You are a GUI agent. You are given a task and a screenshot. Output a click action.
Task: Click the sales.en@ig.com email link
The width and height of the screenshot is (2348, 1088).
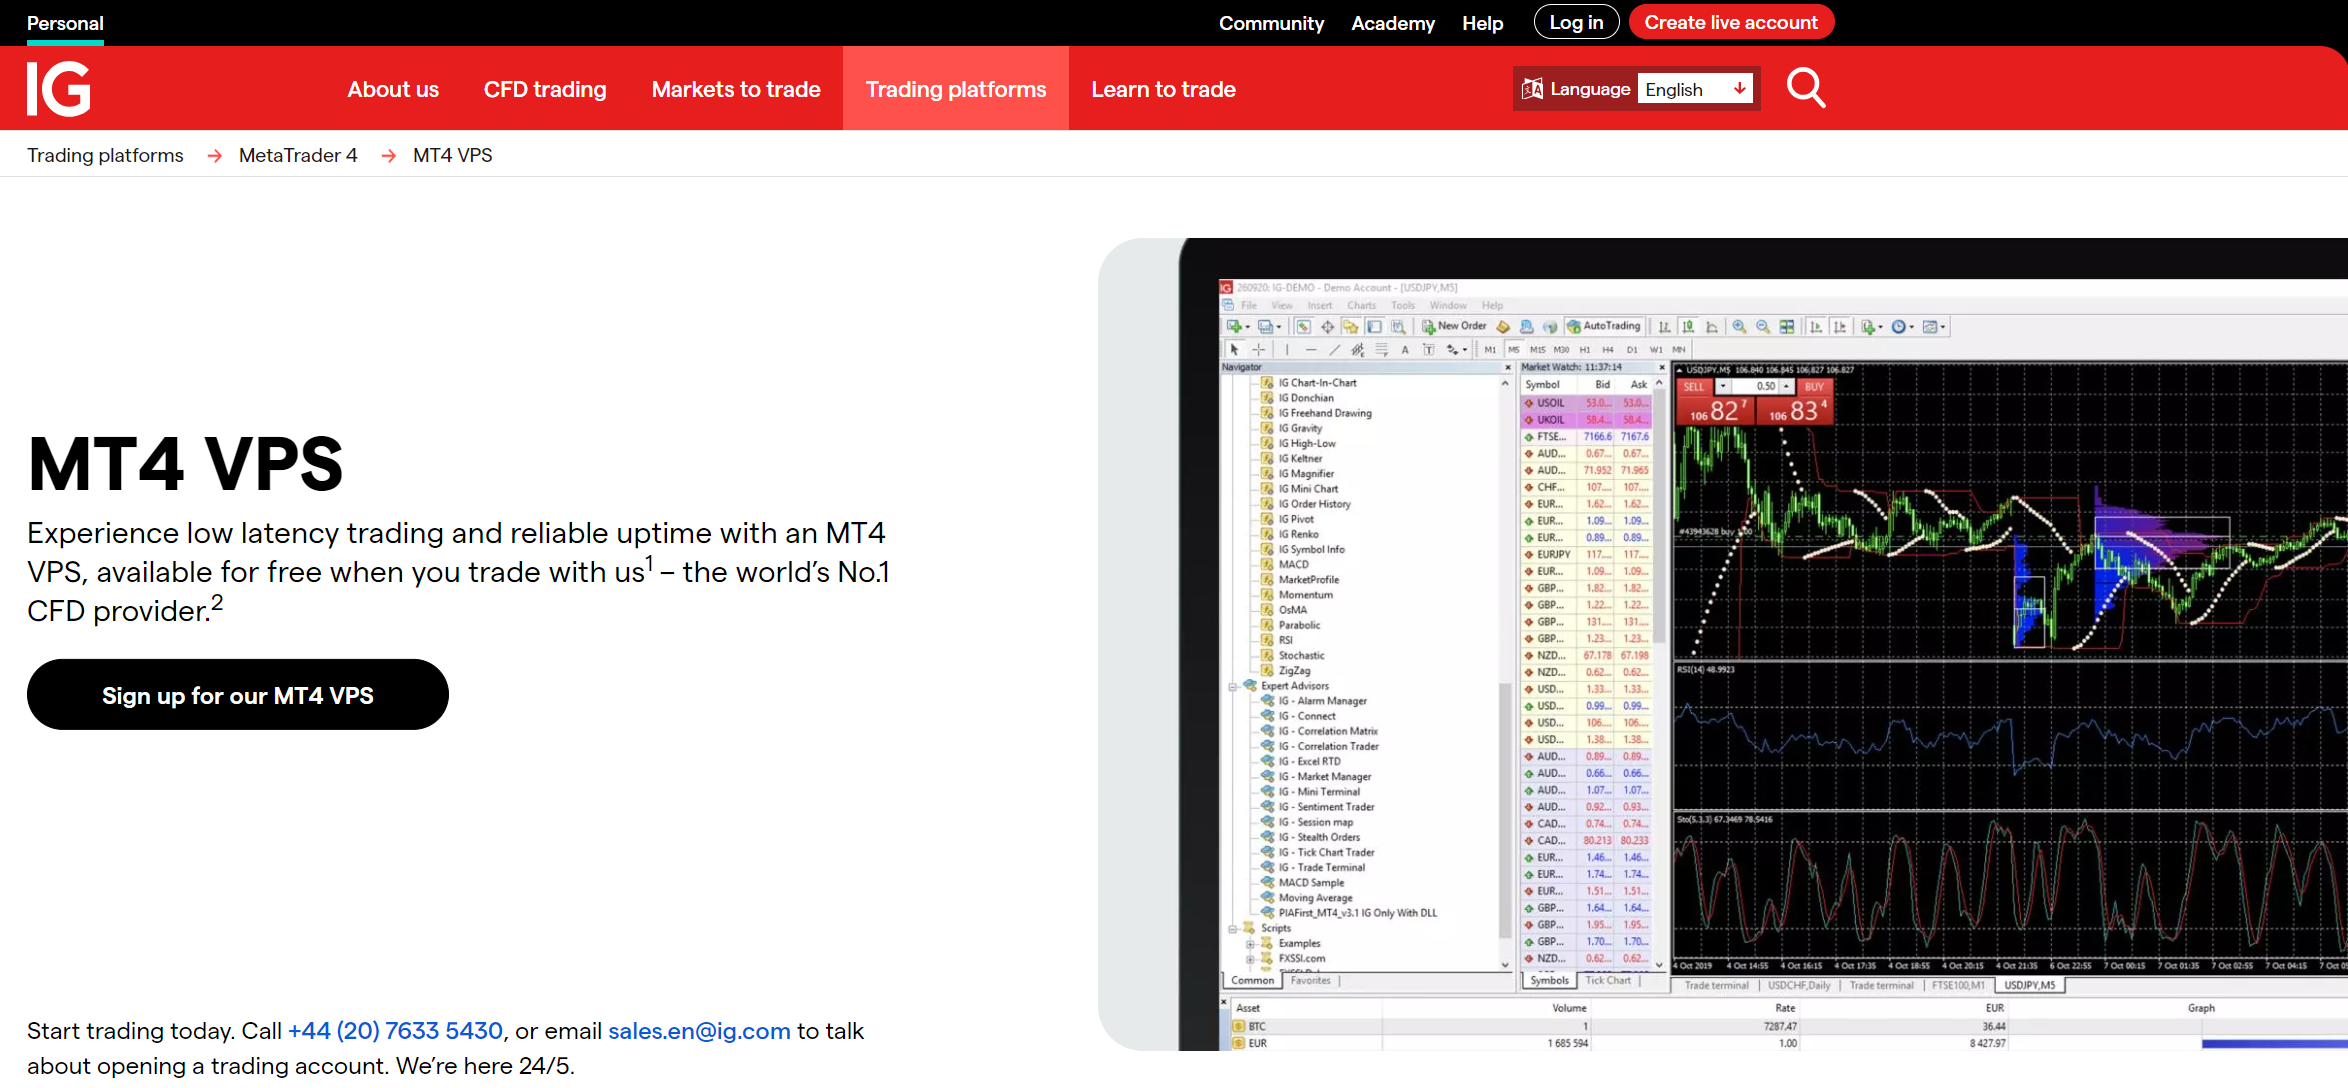pyautogui.click(x=699, y=1031)
